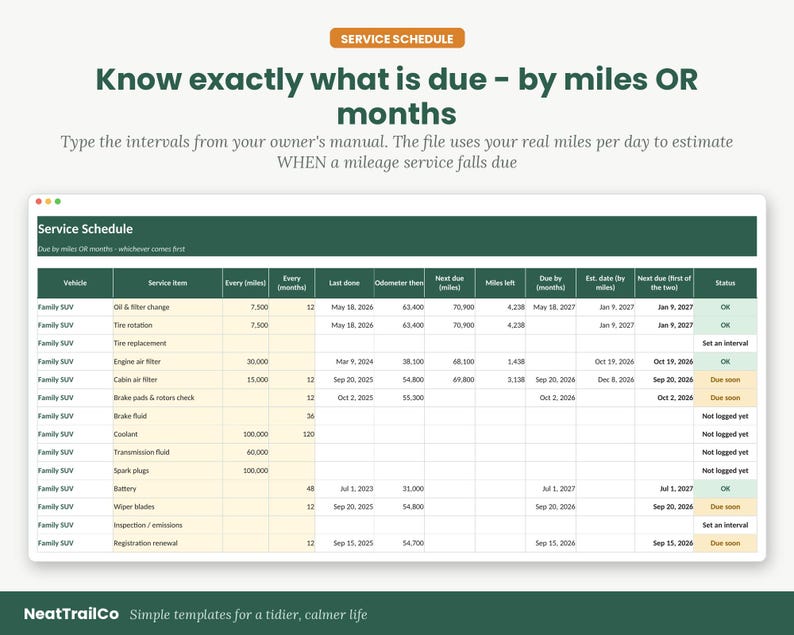Click the yellow minimize dot of the mockup window

coord(48,202)
